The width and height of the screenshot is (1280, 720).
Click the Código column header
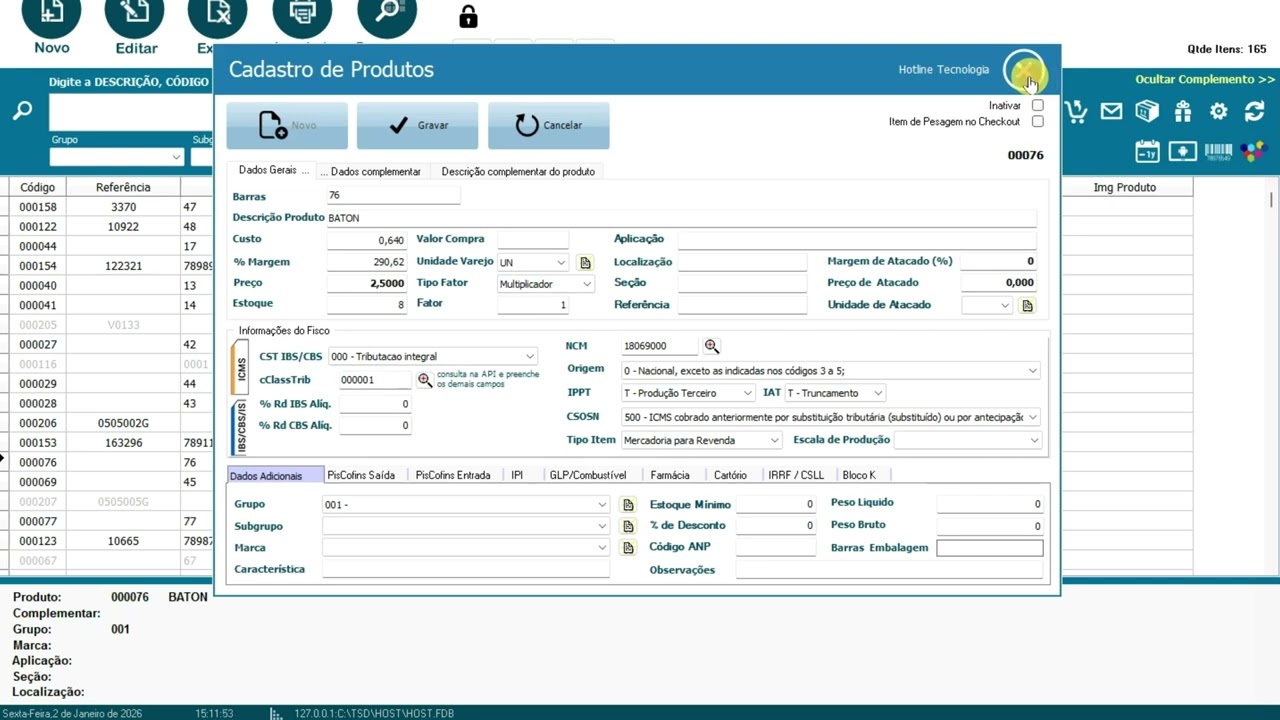tap(37, 187)
